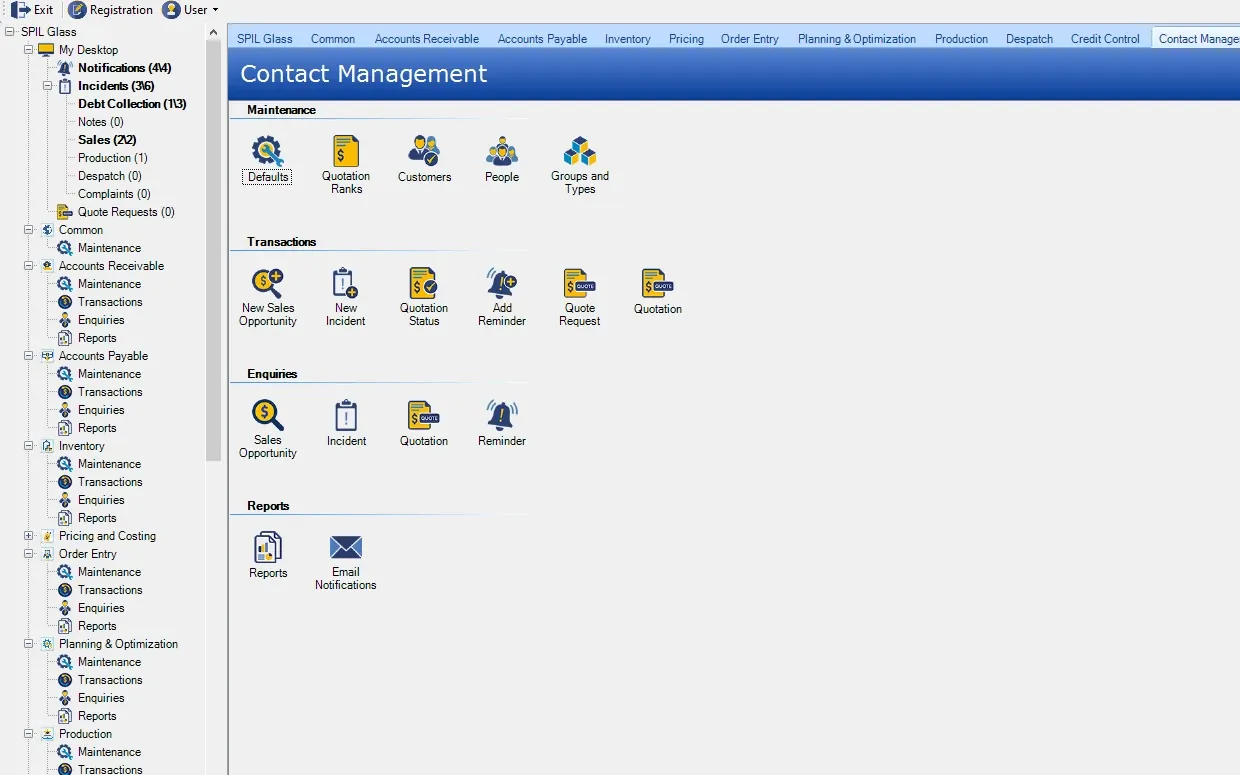Viewport: 1240px width, 775px height.
Task: Switch to the Common tab
Action: pos(333,39)
